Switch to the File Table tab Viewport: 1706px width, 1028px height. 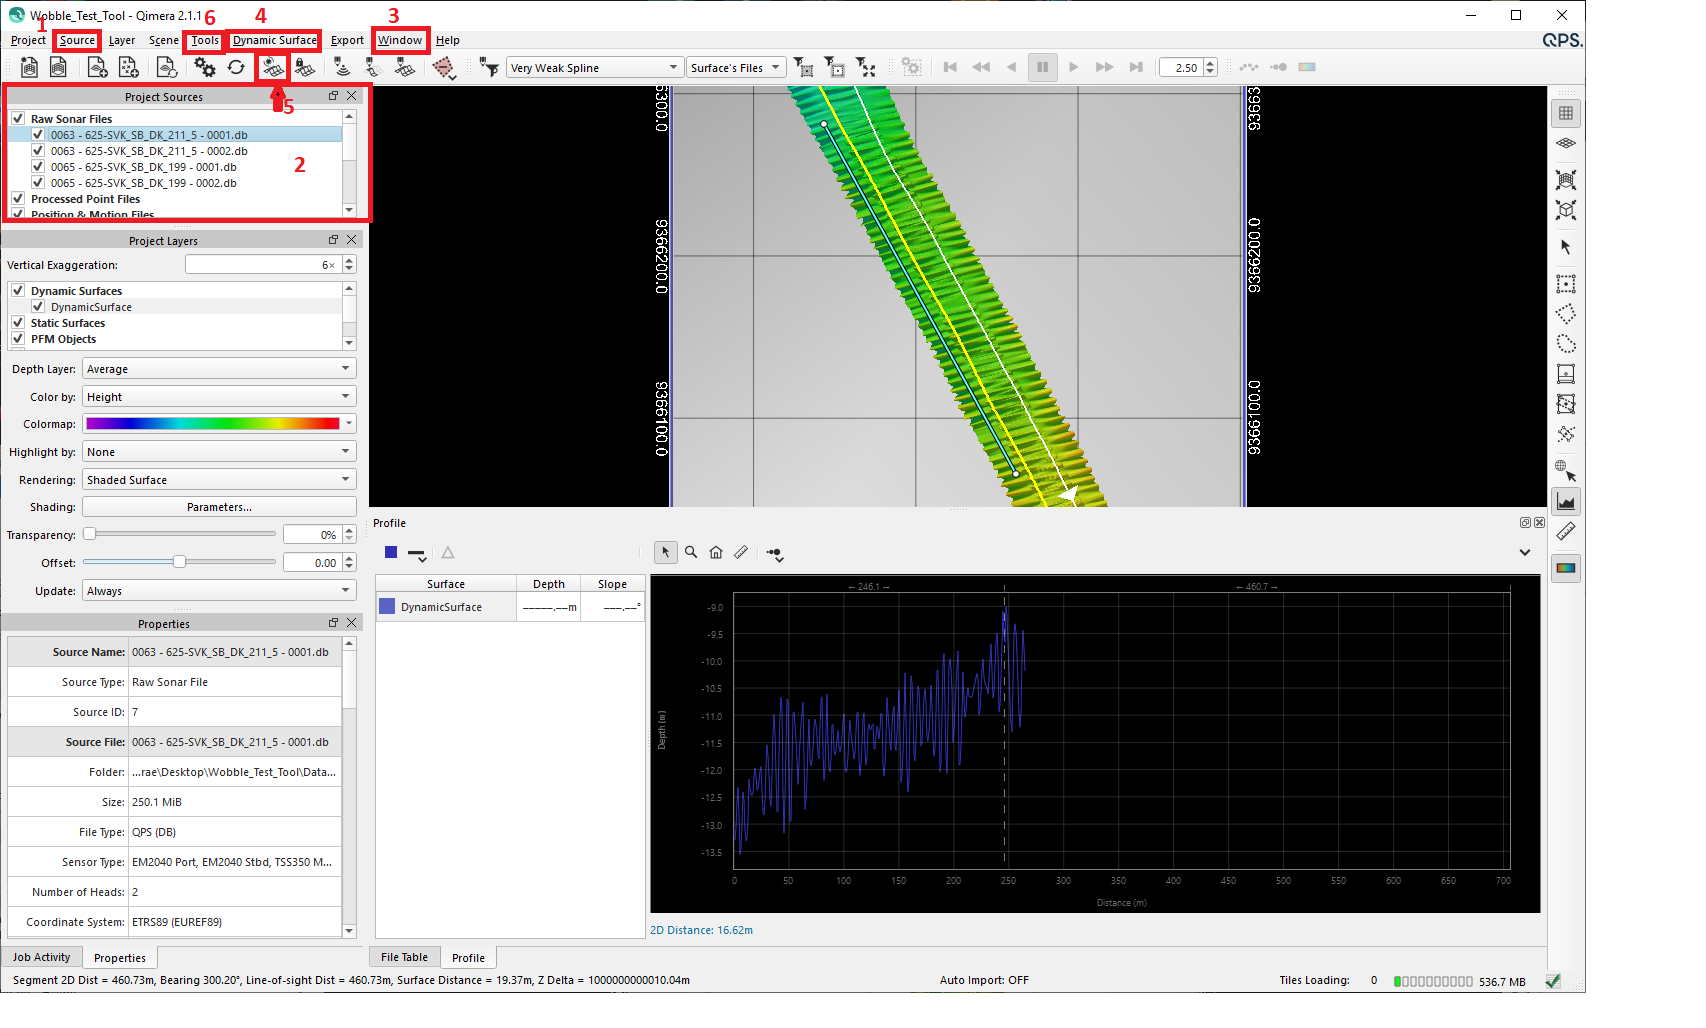(x=404, y=957)
